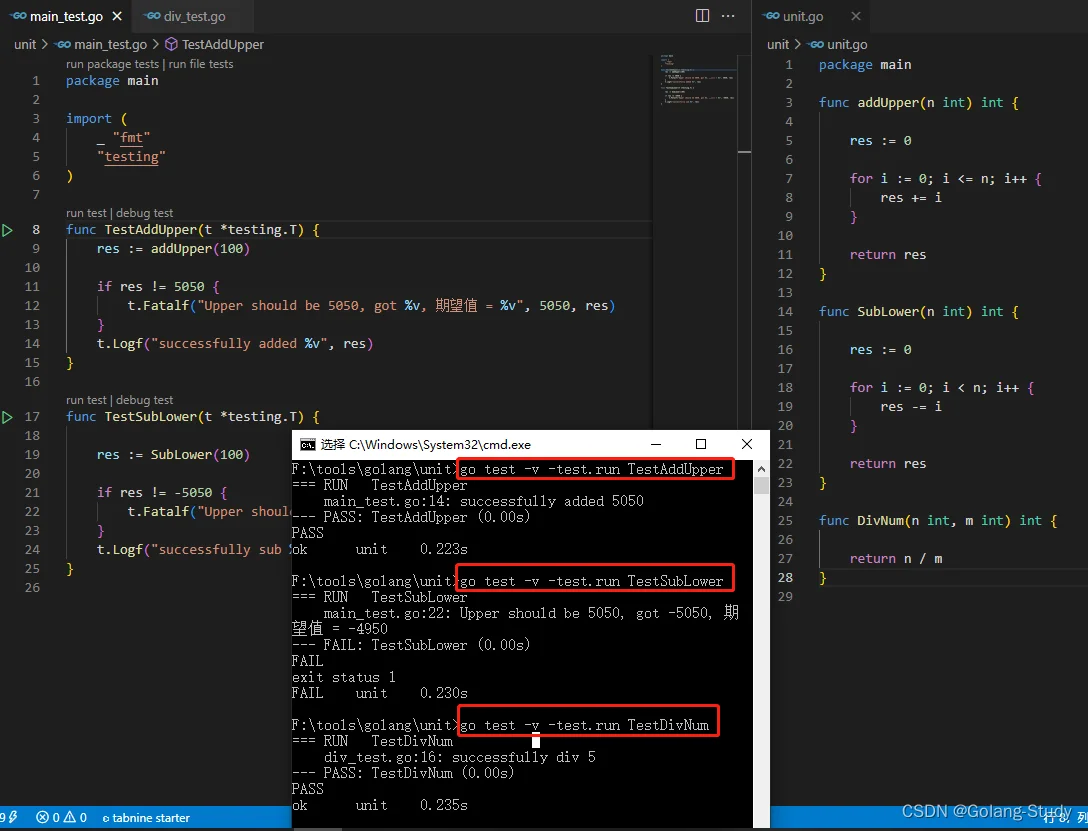
Task: Select 'unit' breadcrumb in right editor
Action: 778,44
